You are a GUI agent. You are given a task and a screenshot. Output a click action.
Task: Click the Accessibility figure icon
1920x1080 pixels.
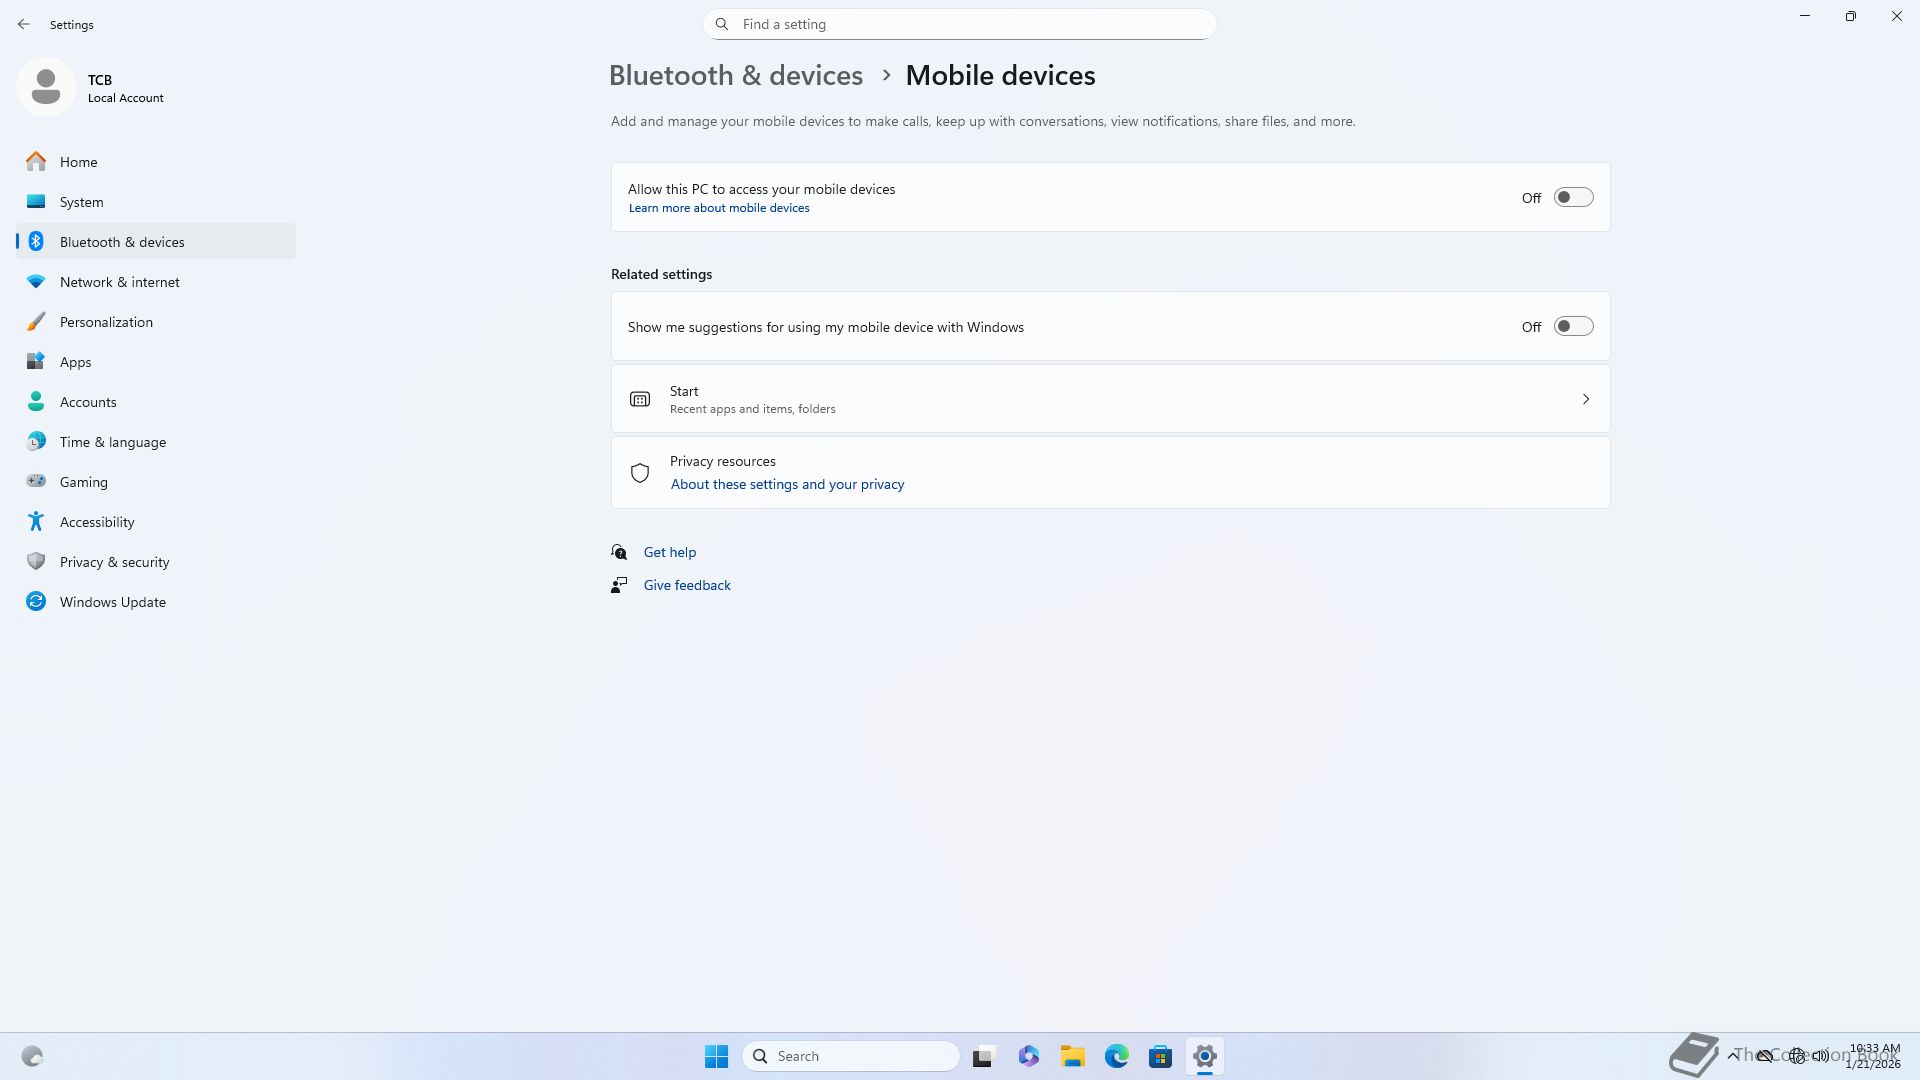point(36,522)
